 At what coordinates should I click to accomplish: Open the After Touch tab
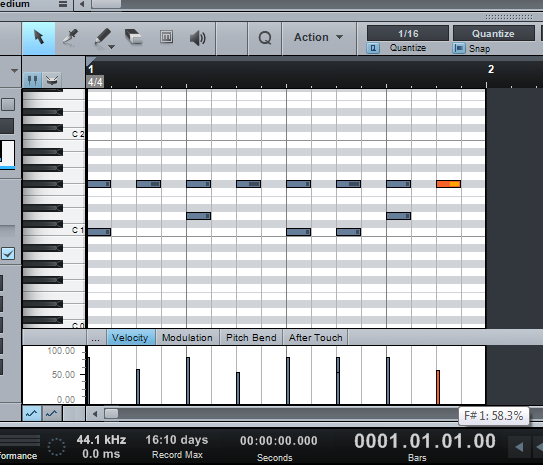pos(315,337)
